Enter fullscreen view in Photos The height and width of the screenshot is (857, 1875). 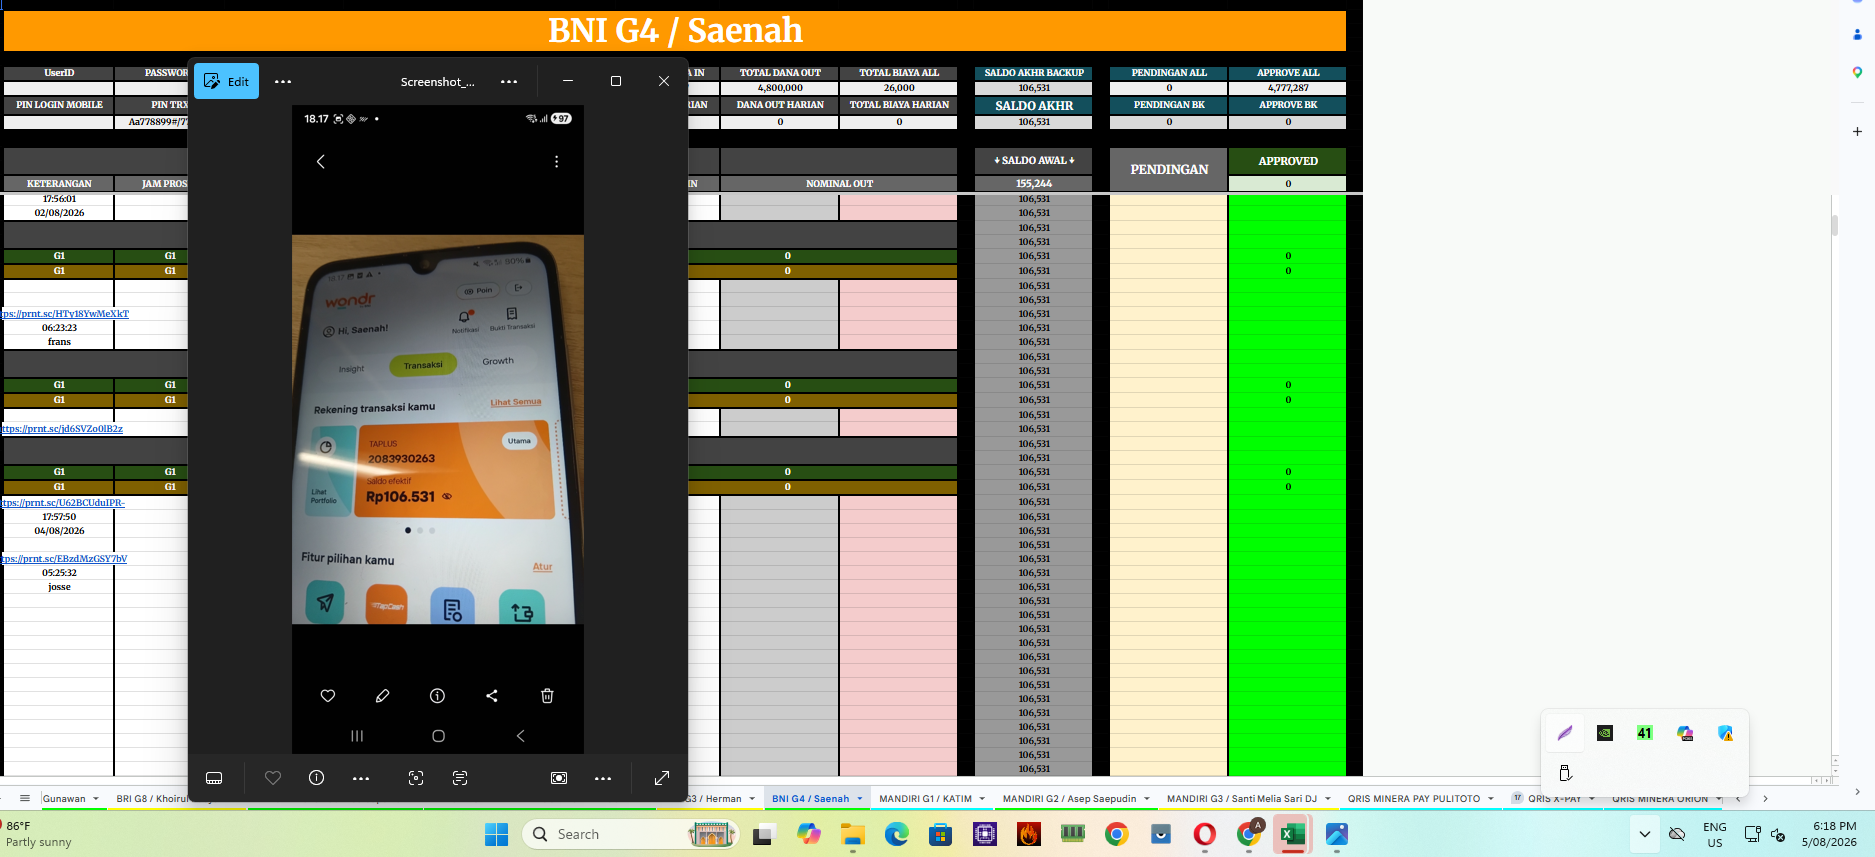[x=662, y=778]
